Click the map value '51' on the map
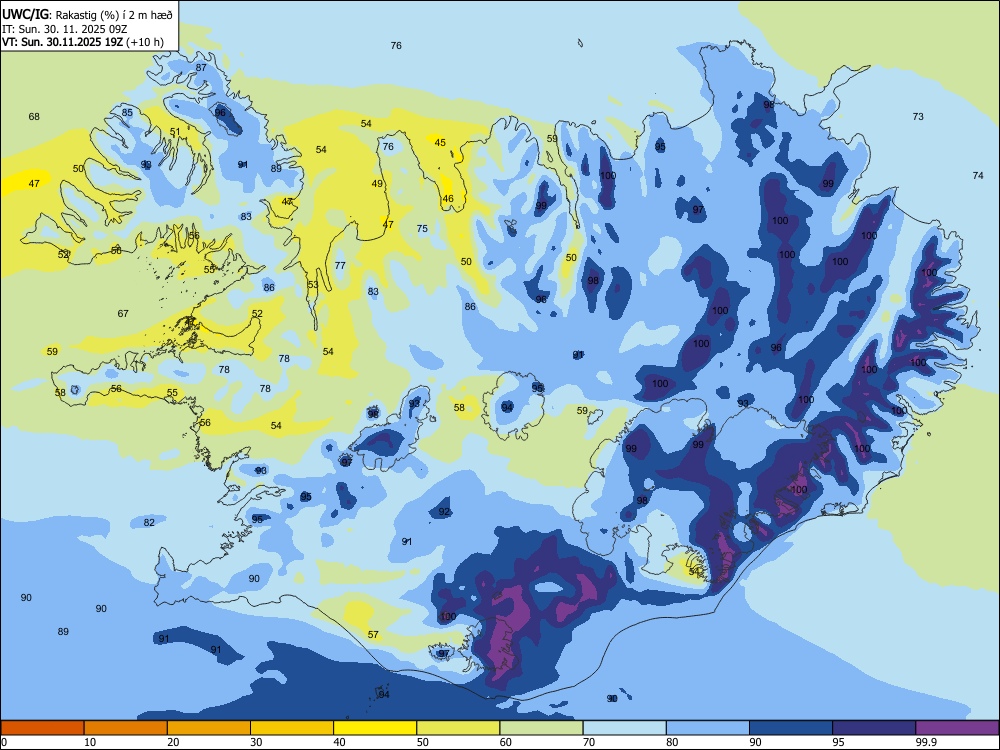The height and width of the screenshot is (750, 1000). pyautogui.click(x=175, y=132)
